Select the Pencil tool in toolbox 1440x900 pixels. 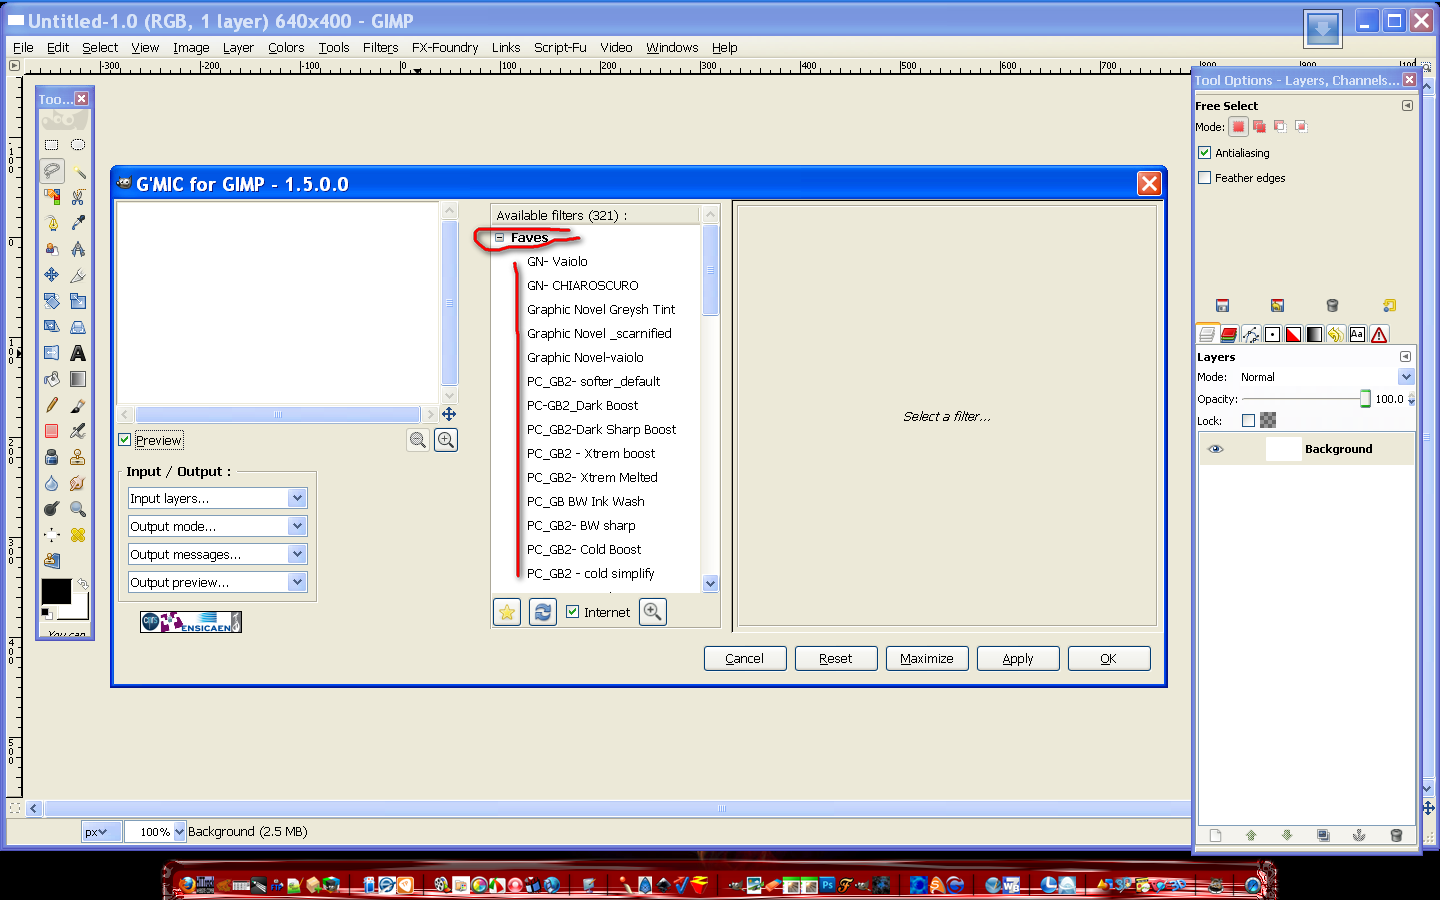tap(52, 405)
